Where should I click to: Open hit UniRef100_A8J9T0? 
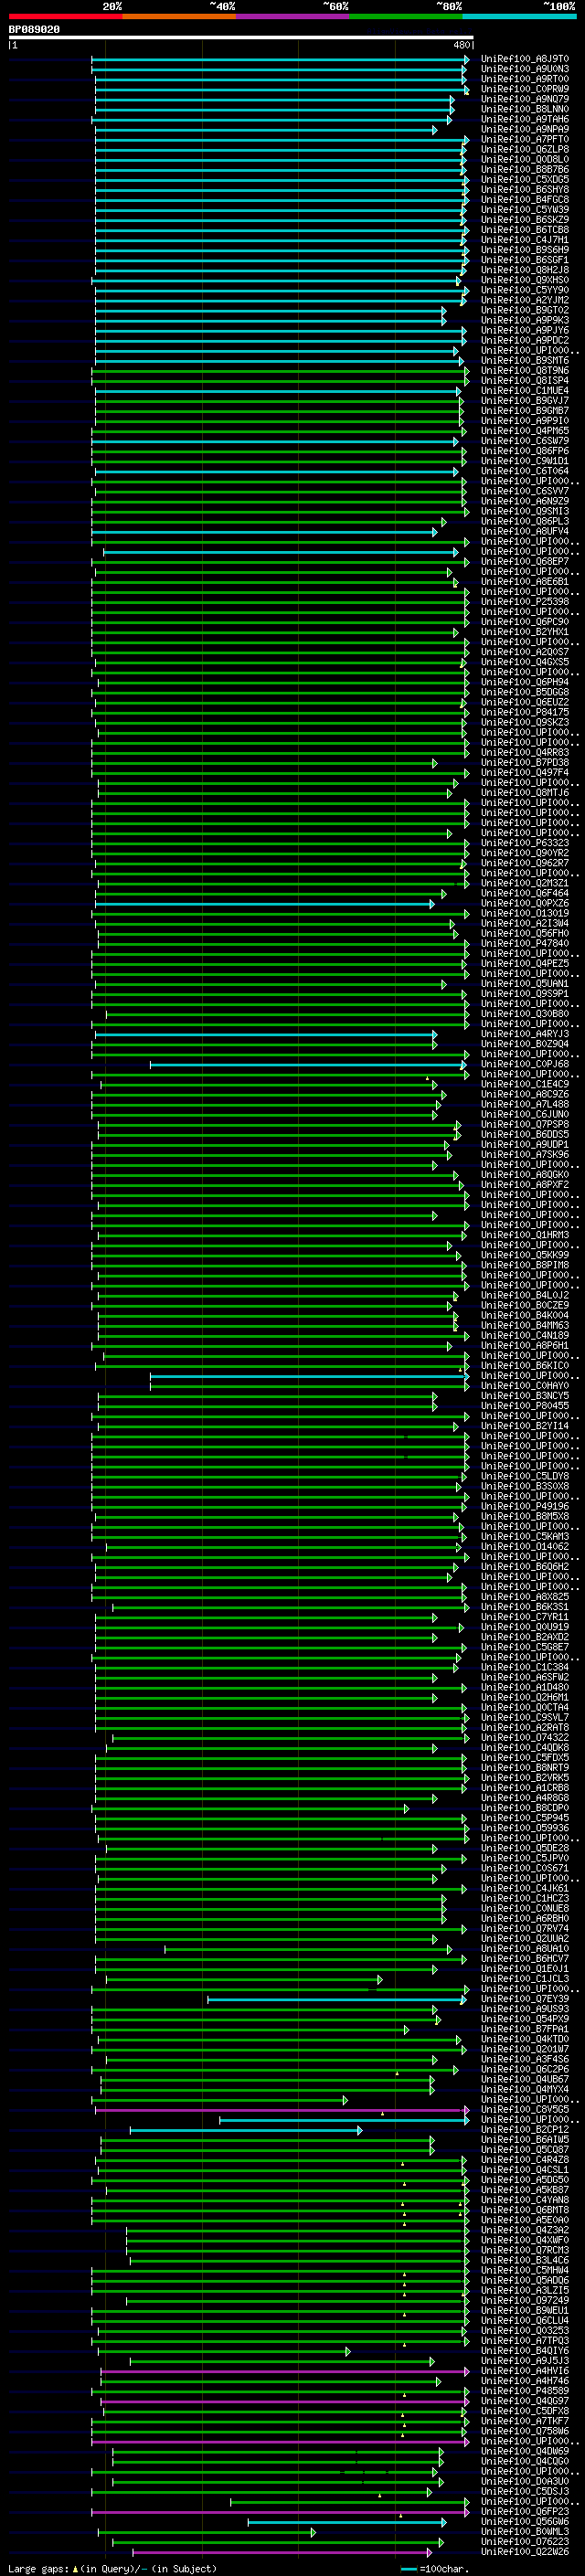[525, 59]
